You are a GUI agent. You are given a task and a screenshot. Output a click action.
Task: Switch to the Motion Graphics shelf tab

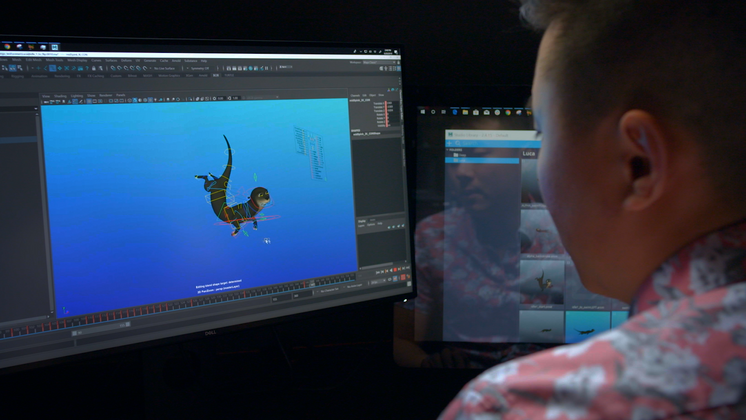click(x=169, y=76)
